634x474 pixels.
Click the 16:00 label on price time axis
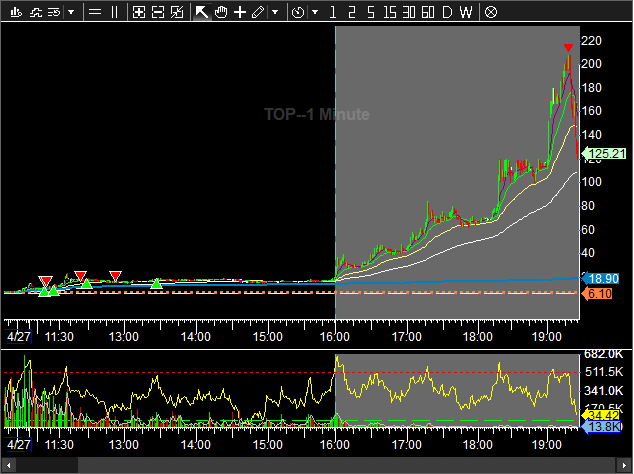(335, 337)
